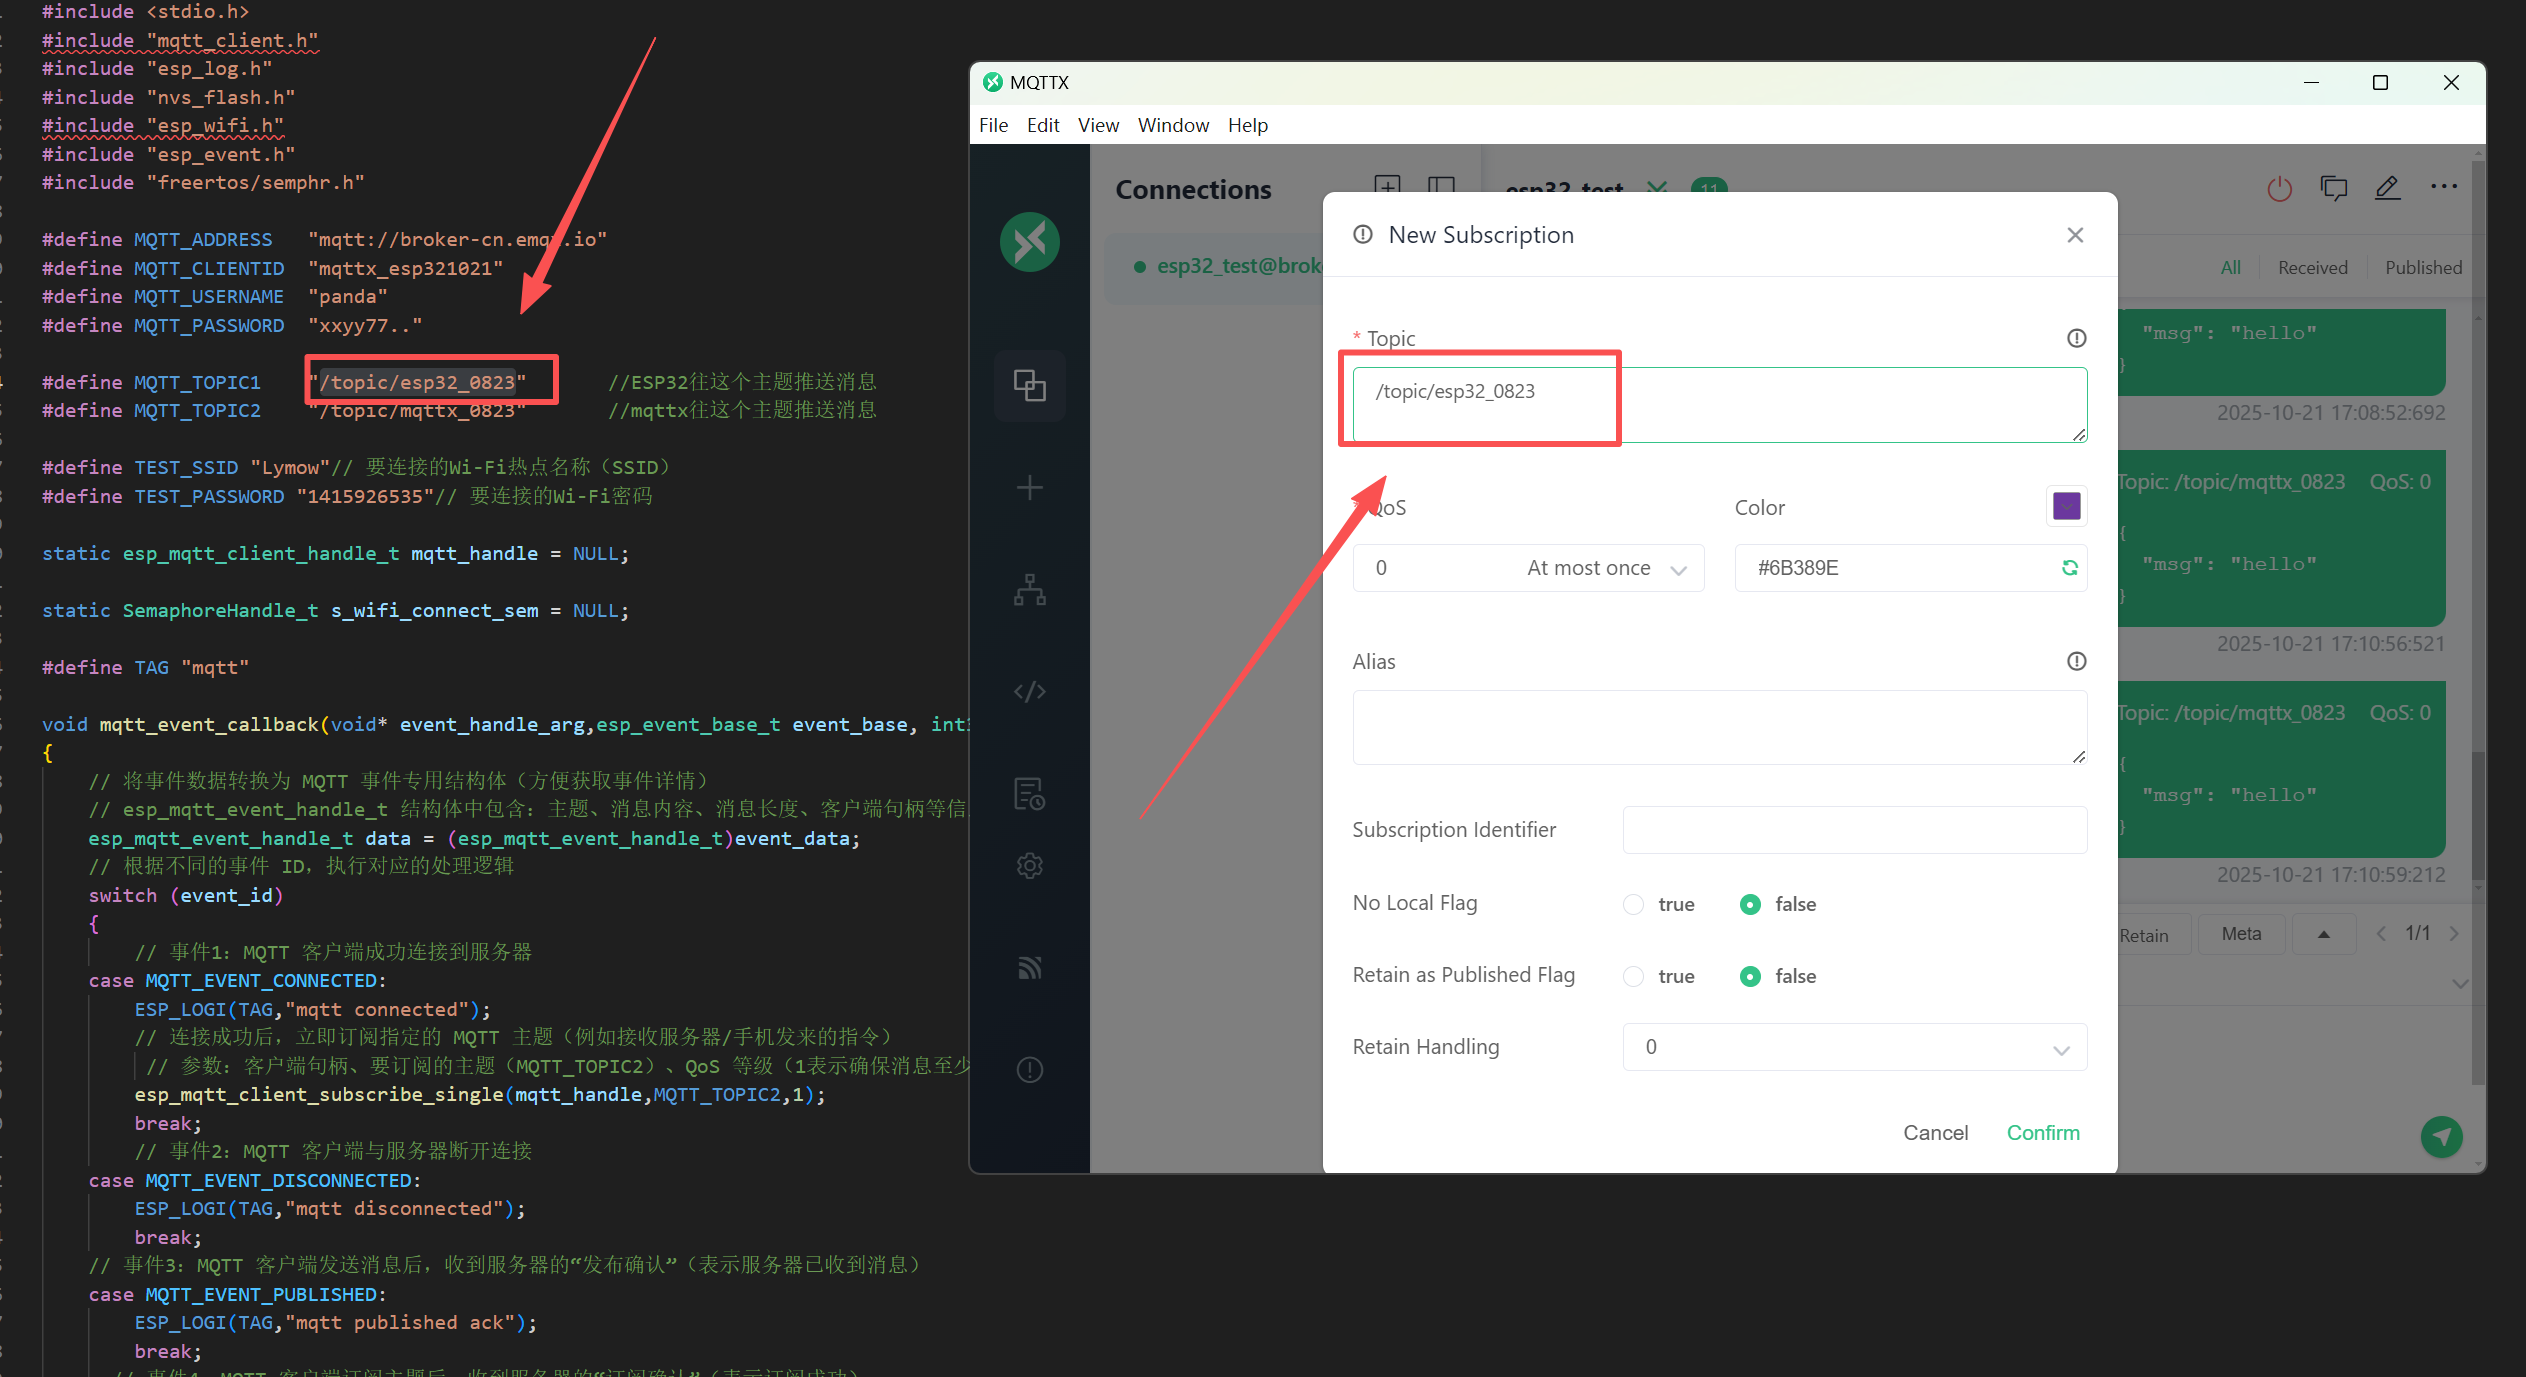Open the settings gear in the sidebar
This screenshot has height=1377, width=2526.
click(x=1029, y=866)
